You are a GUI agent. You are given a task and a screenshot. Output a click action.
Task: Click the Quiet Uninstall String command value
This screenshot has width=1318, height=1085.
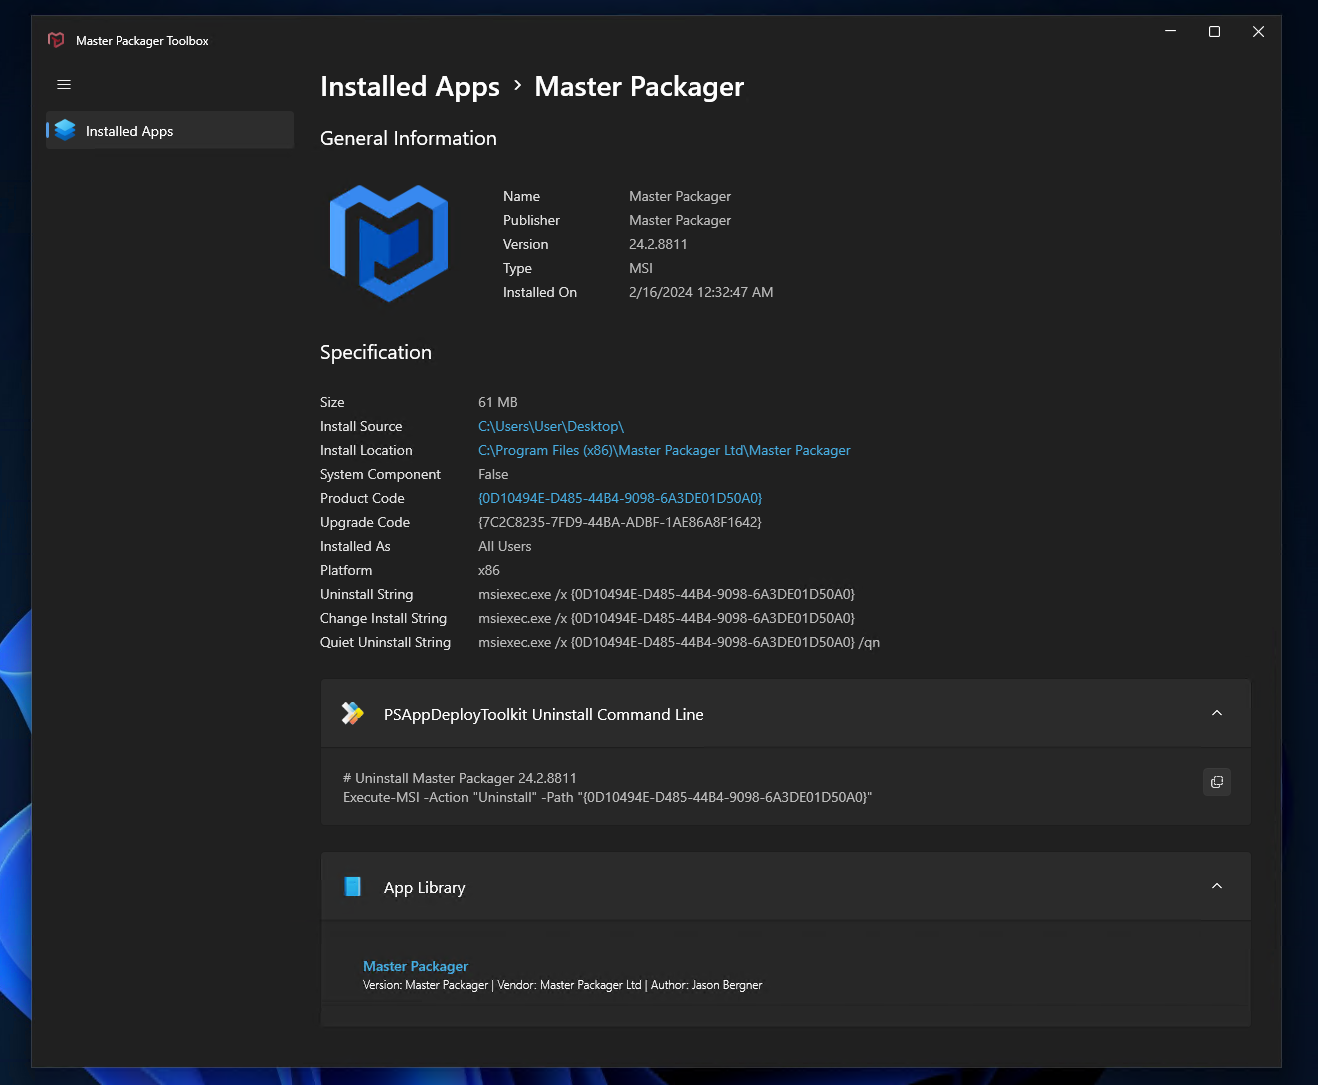pyautogui.click(x=679, y=642)
